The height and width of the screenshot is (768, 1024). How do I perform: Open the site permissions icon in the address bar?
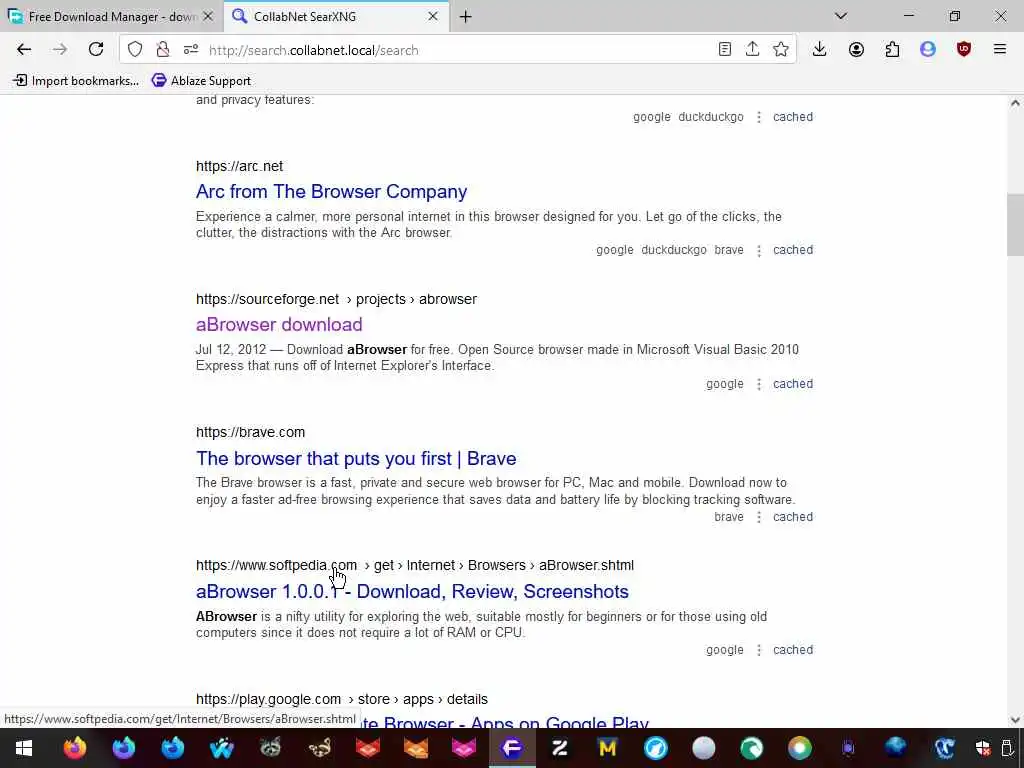click(191, 50)
